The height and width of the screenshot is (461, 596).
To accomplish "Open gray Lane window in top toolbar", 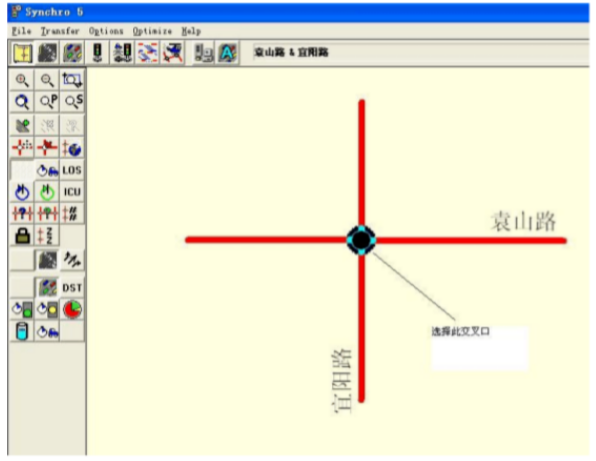I will tap(48, 53).
